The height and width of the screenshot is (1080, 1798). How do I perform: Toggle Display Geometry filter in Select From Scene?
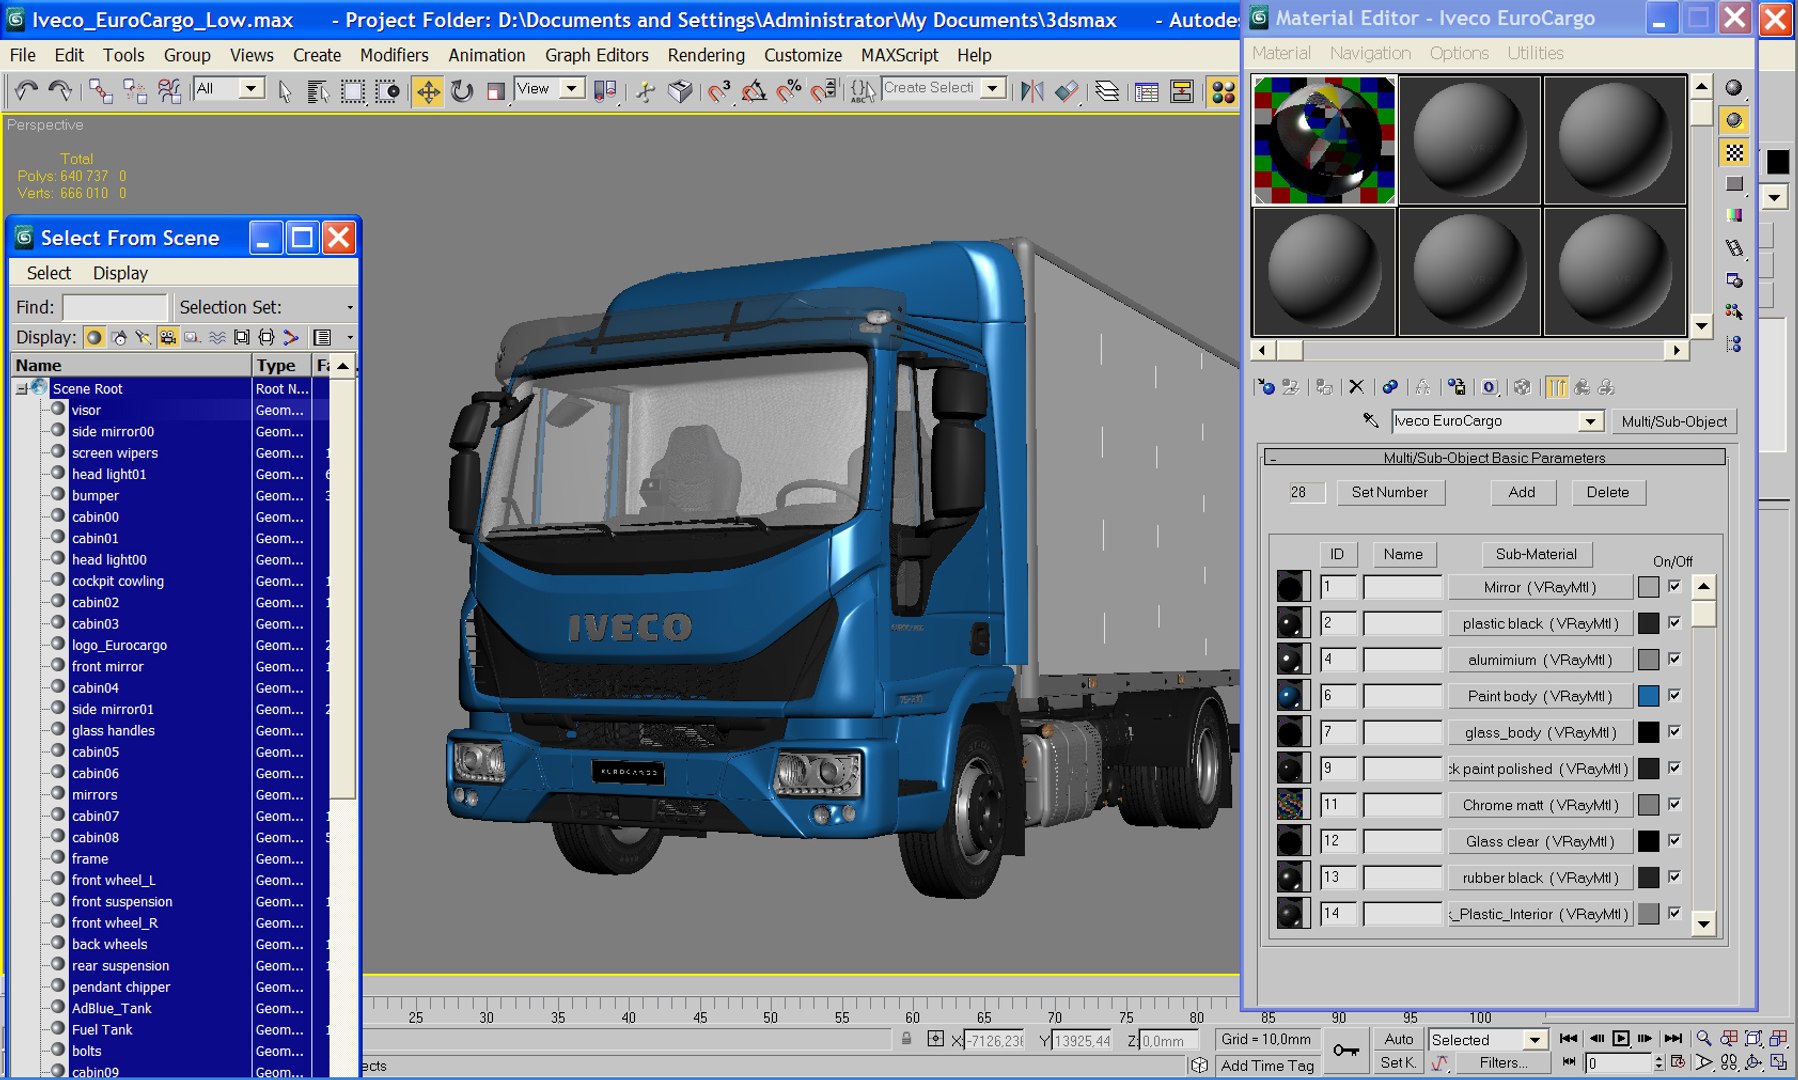(x=94, y=337)
